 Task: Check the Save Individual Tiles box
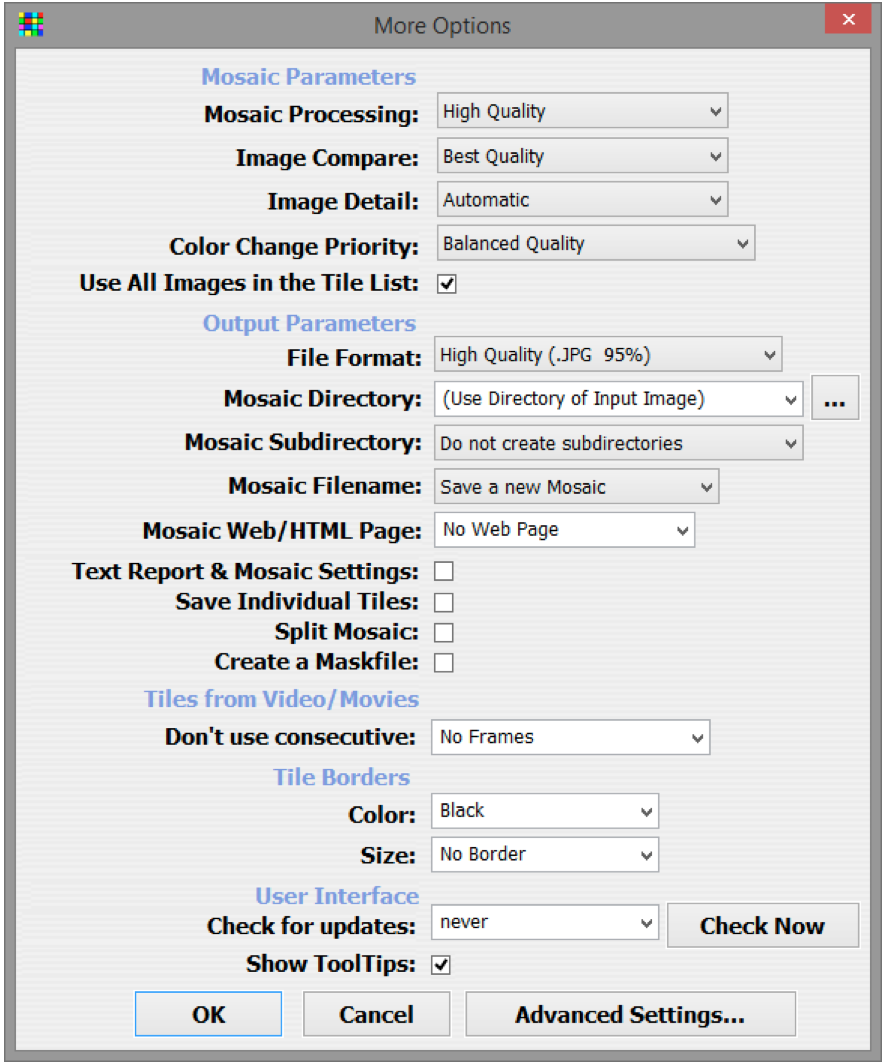444,602
